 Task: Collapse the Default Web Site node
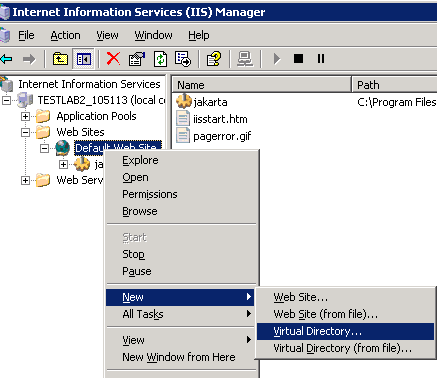click(44, 148)
